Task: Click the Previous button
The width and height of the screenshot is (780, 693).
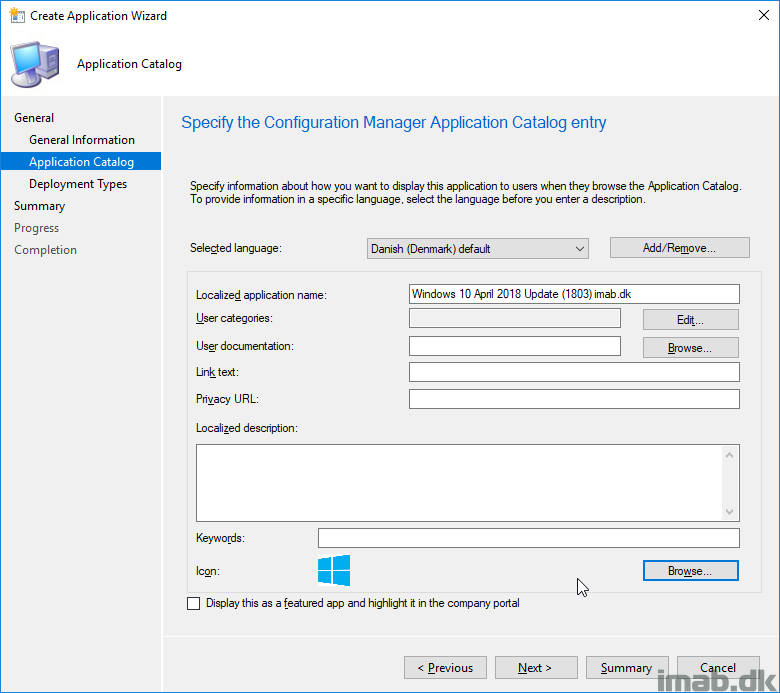Action: [445, 668]
